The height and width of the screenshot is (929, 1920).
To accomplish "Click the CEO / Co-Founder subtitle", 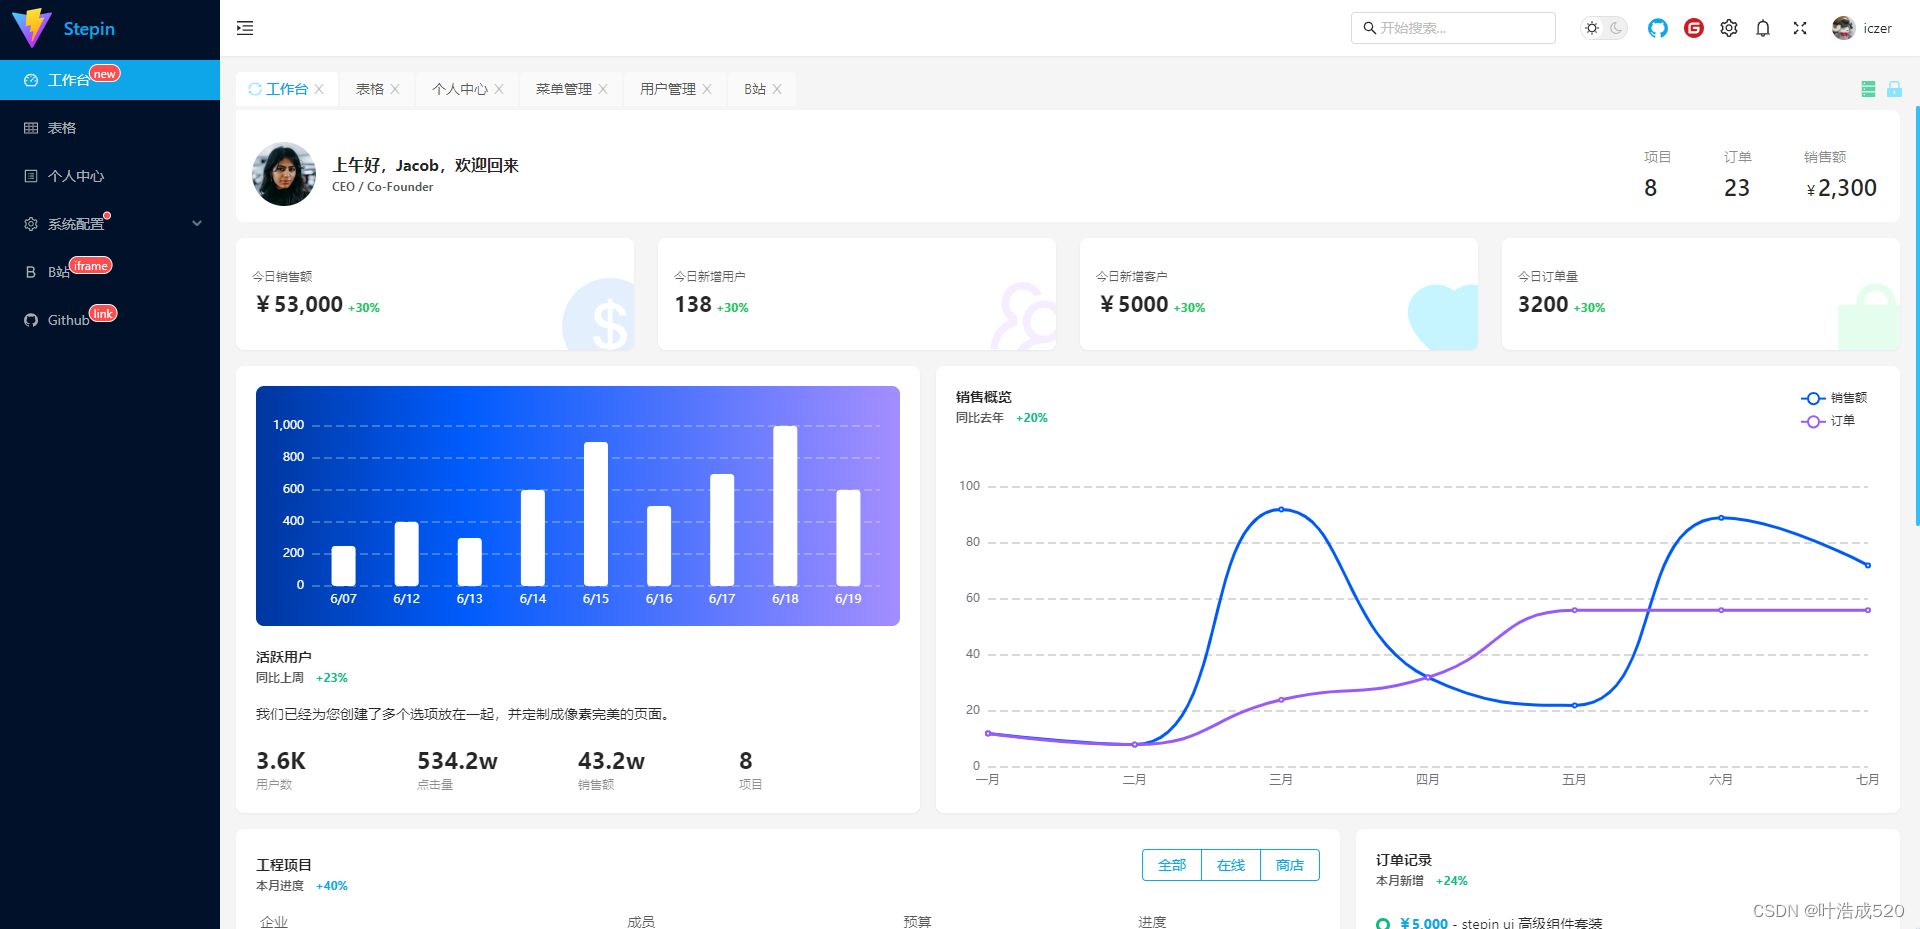I will [383, 187].
